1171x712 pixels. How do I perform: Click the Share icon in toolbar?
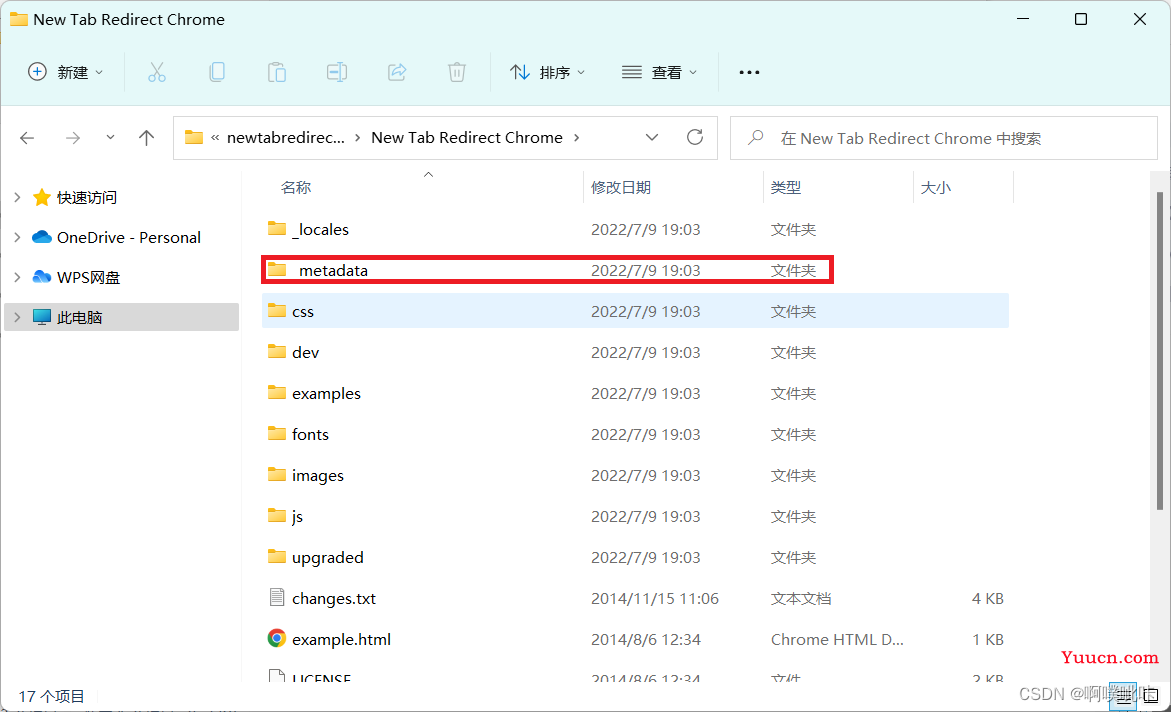[397, 72]
